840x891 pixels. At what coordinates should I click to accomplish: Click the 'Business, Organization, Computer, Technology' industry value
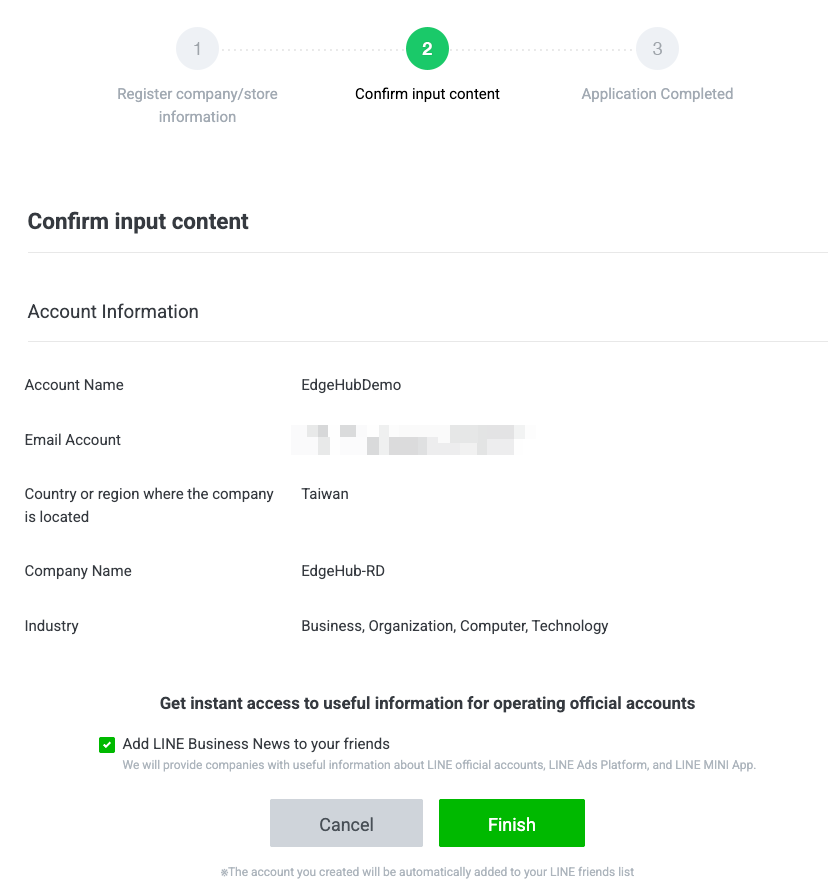coord(455,626)
